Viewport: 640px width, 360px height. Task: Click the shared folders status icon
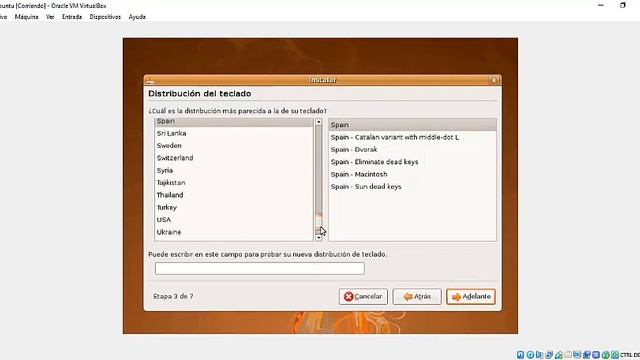(x=568, y=355)
